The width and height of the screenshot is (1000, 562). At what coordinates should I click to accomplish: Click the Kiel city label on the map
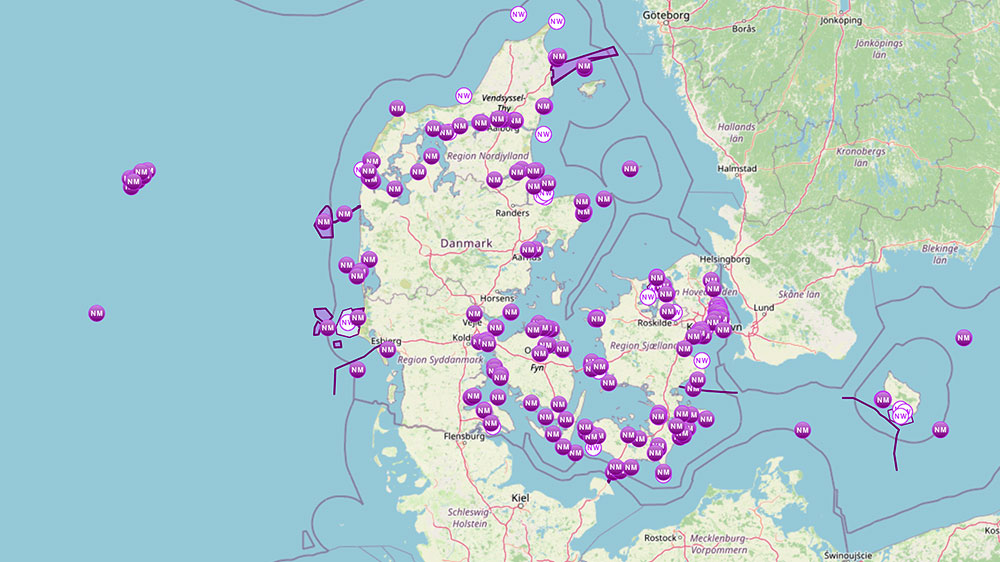point(519,497)
